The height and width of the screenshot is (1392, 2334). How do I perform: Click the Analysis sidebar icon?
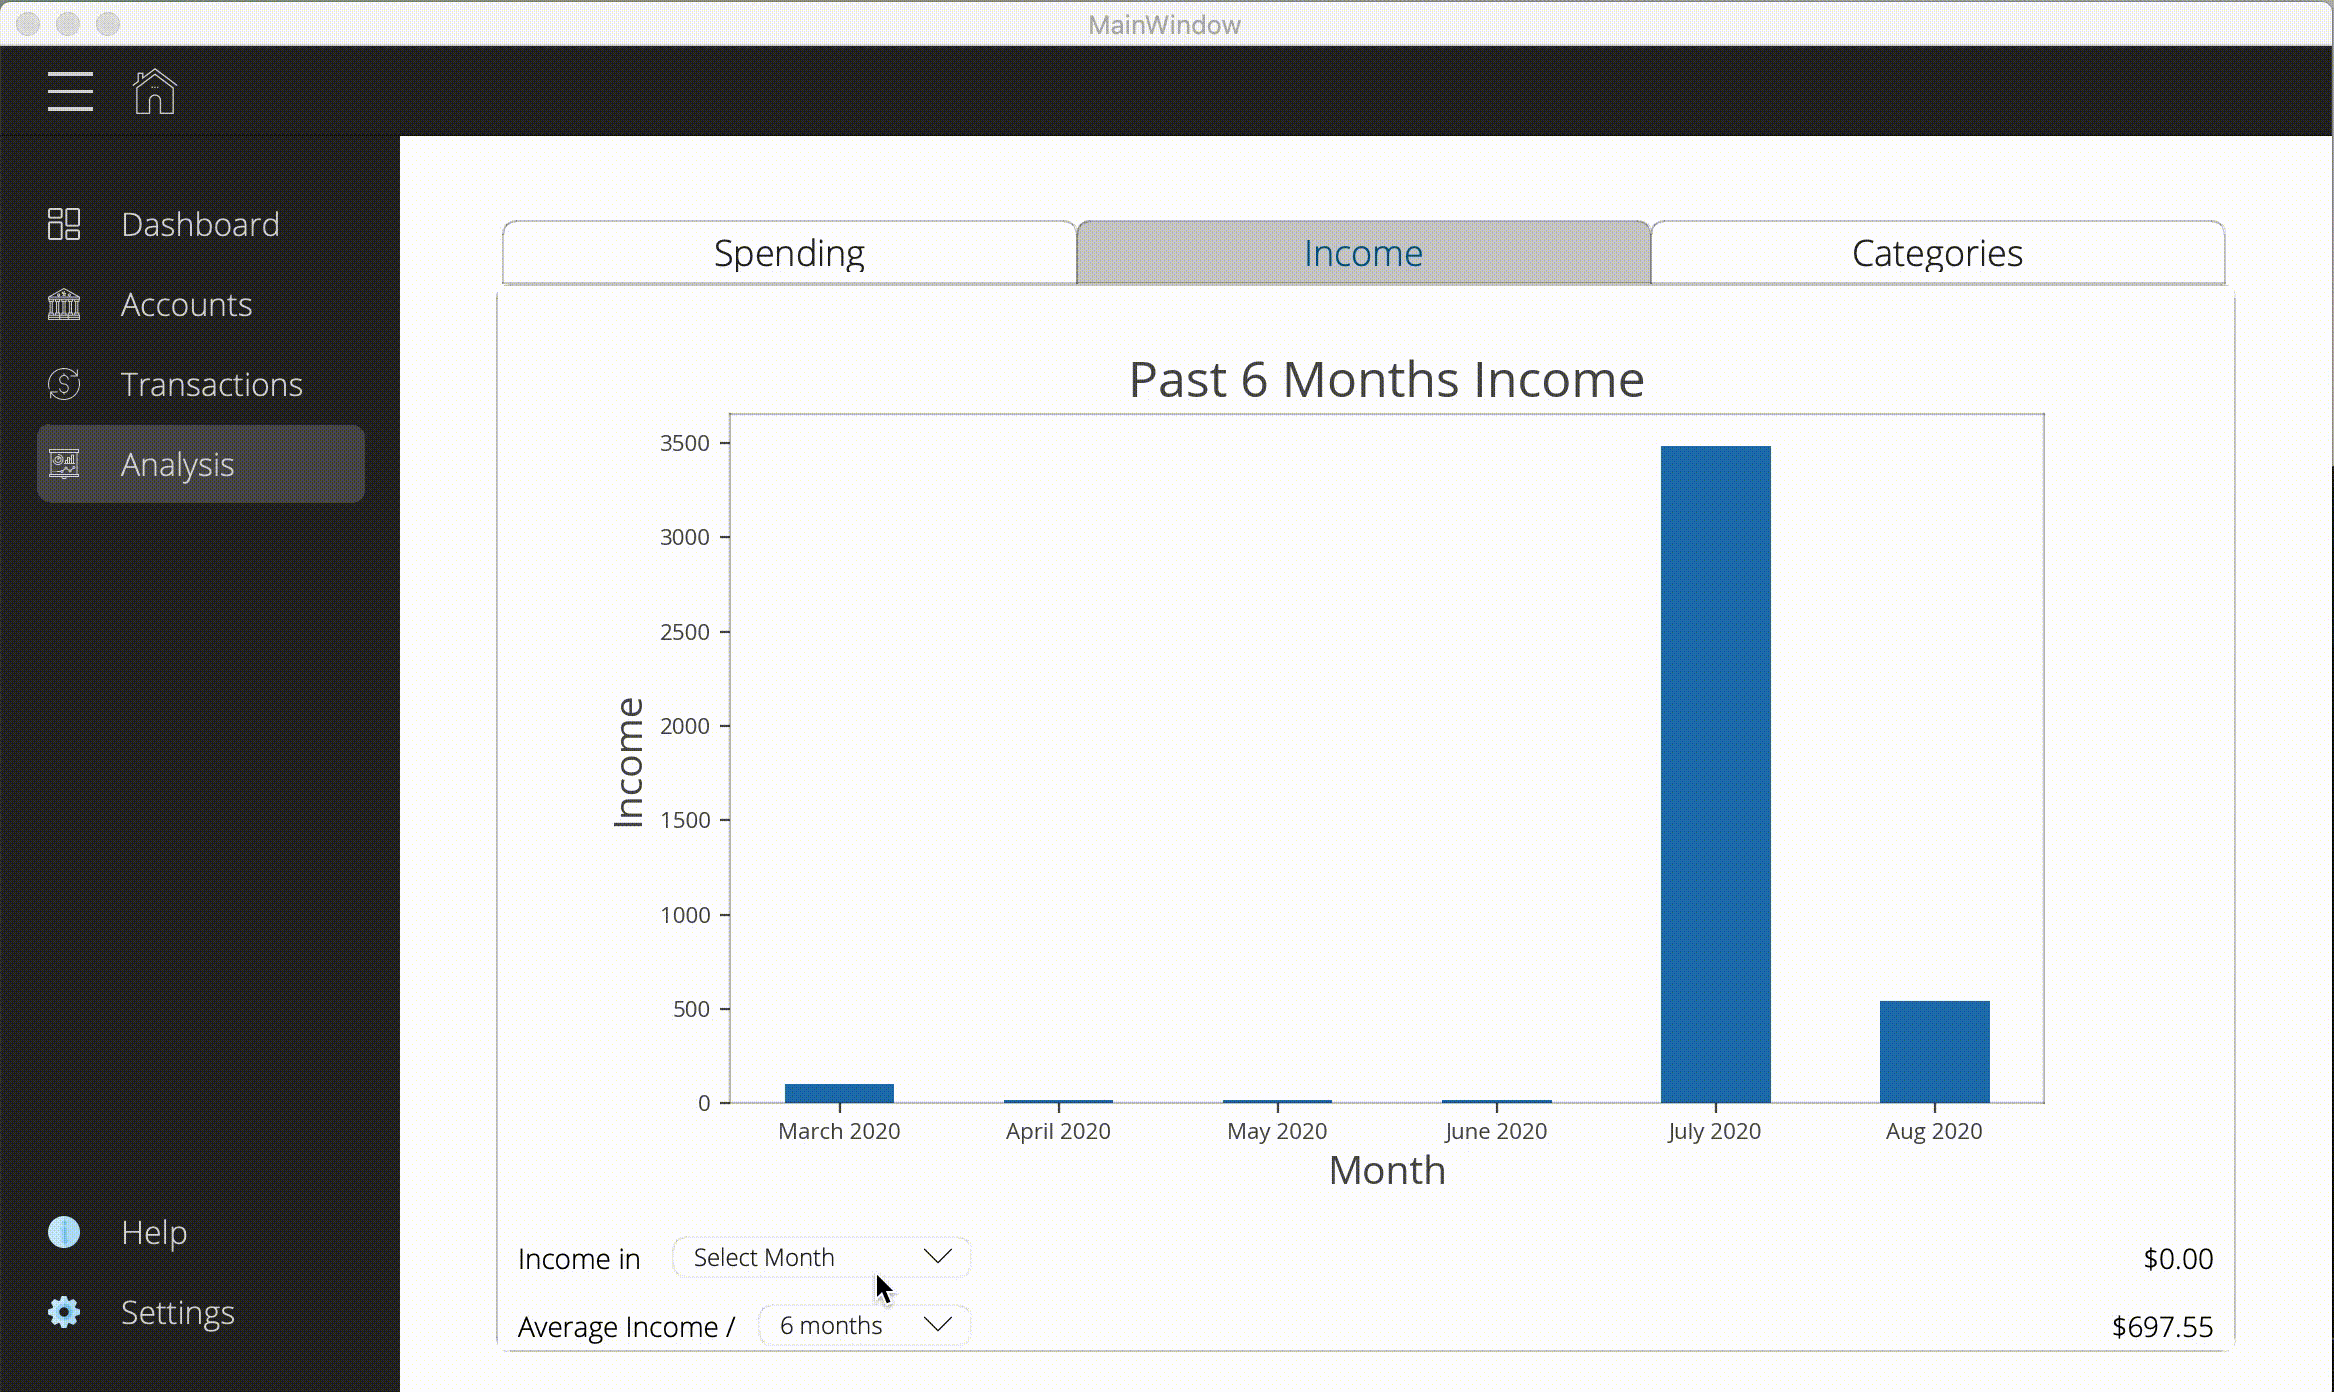63,464
